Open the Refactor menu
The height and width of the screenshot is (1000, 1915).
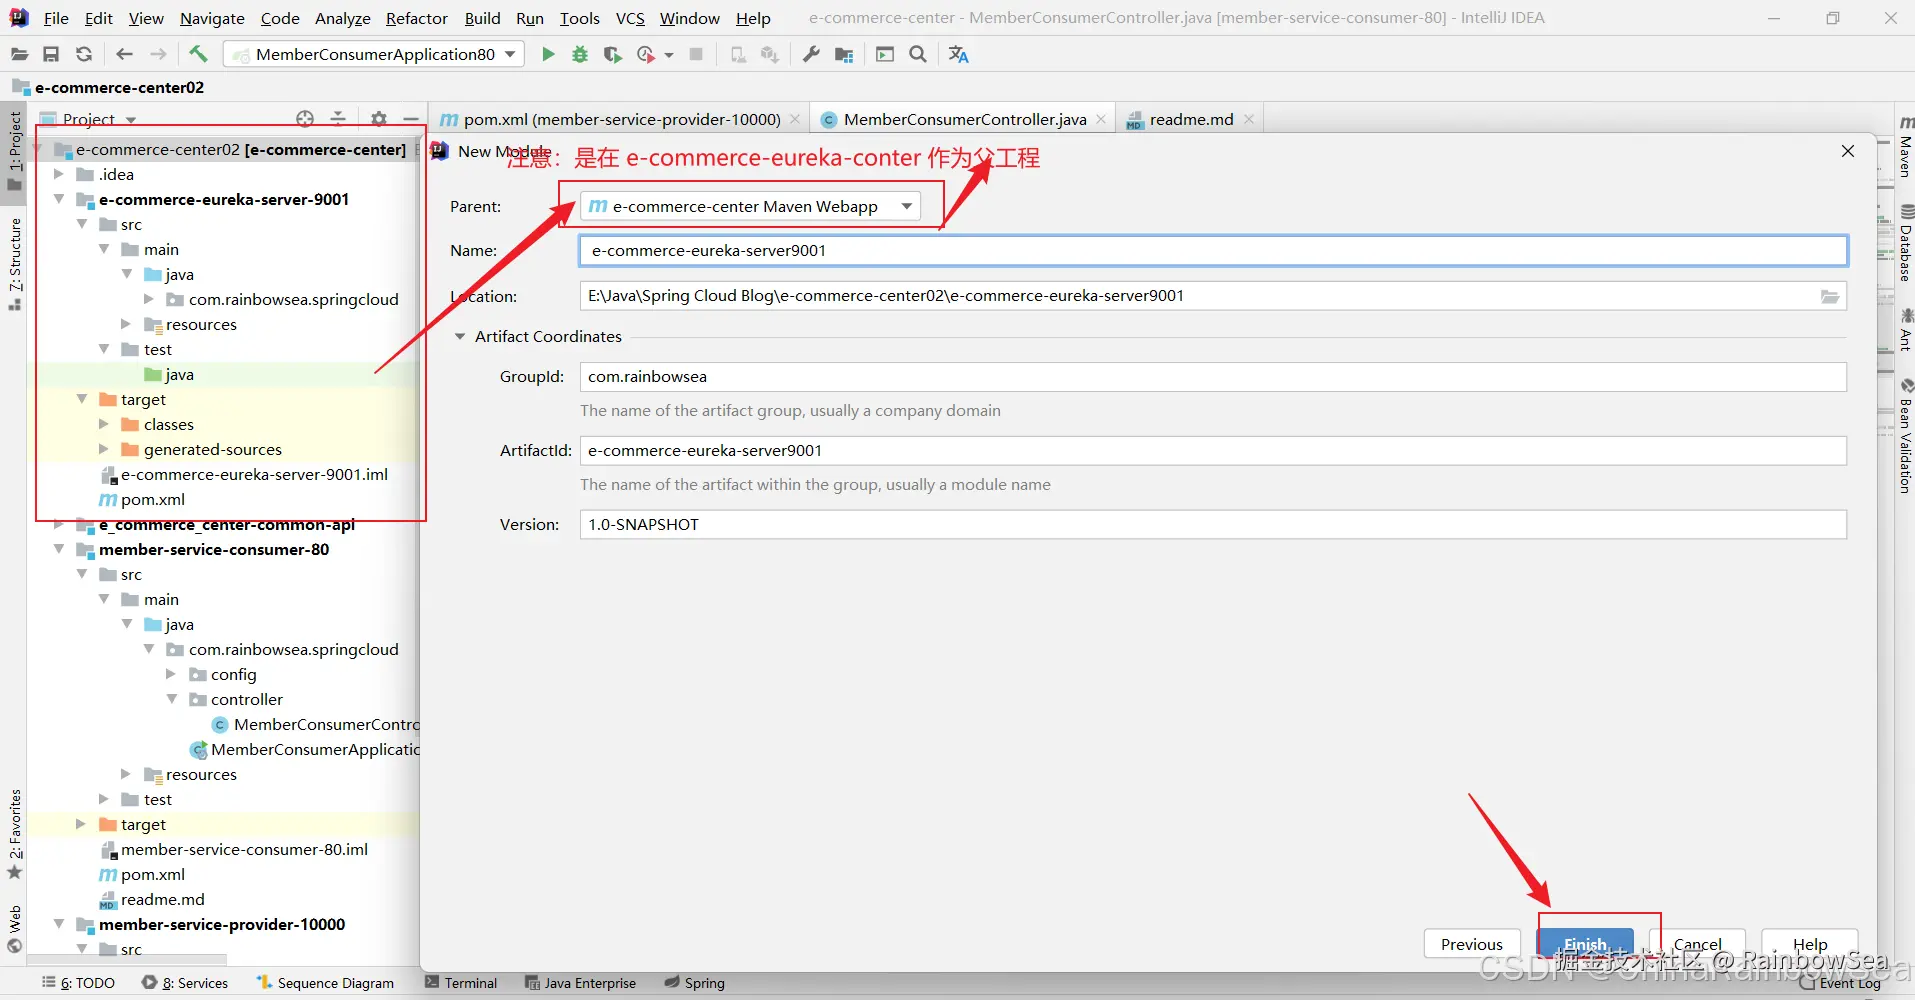pos(416,18)
